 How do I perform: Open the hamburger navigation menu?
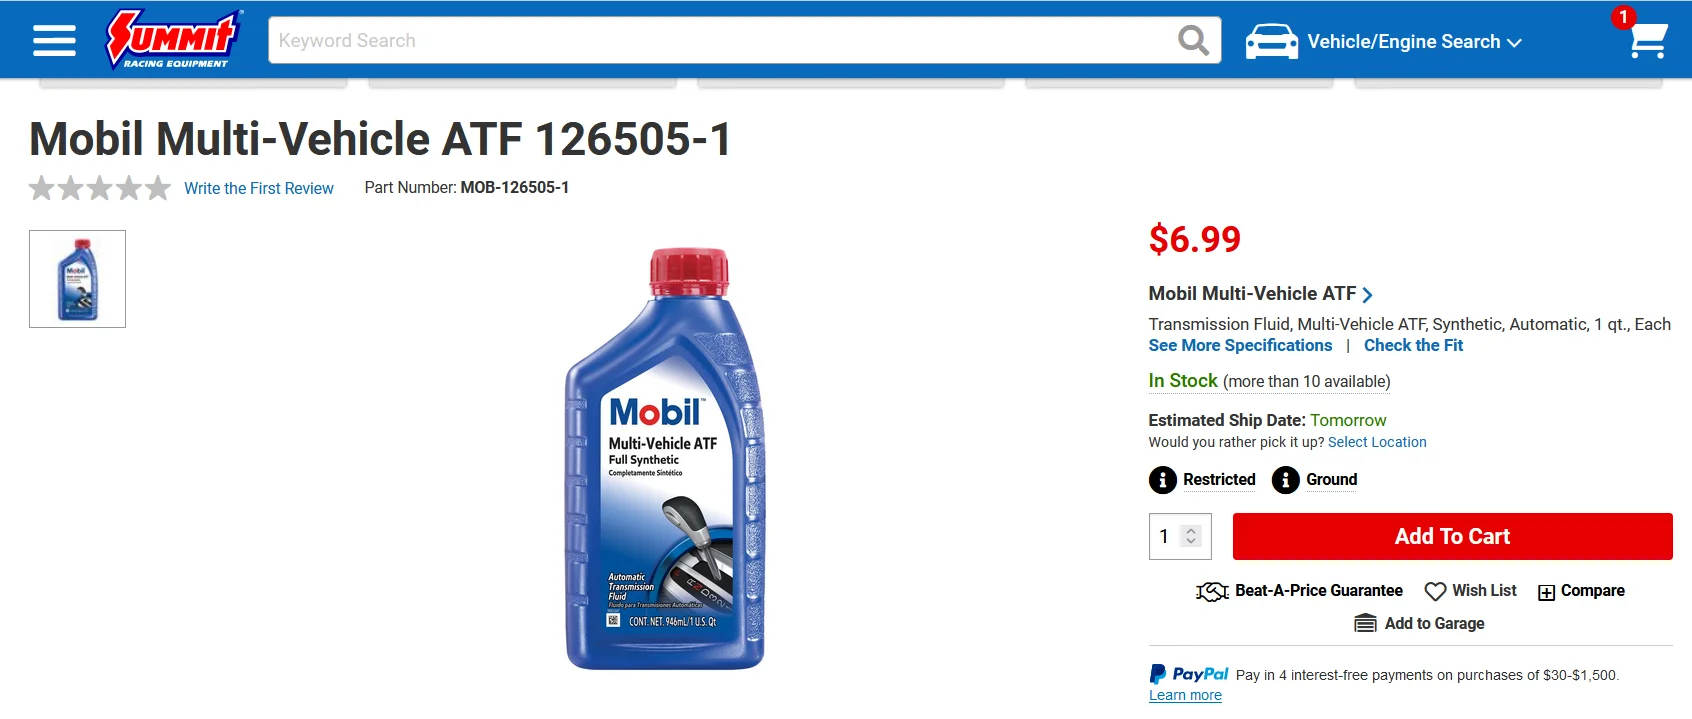(x=54, y=41)
